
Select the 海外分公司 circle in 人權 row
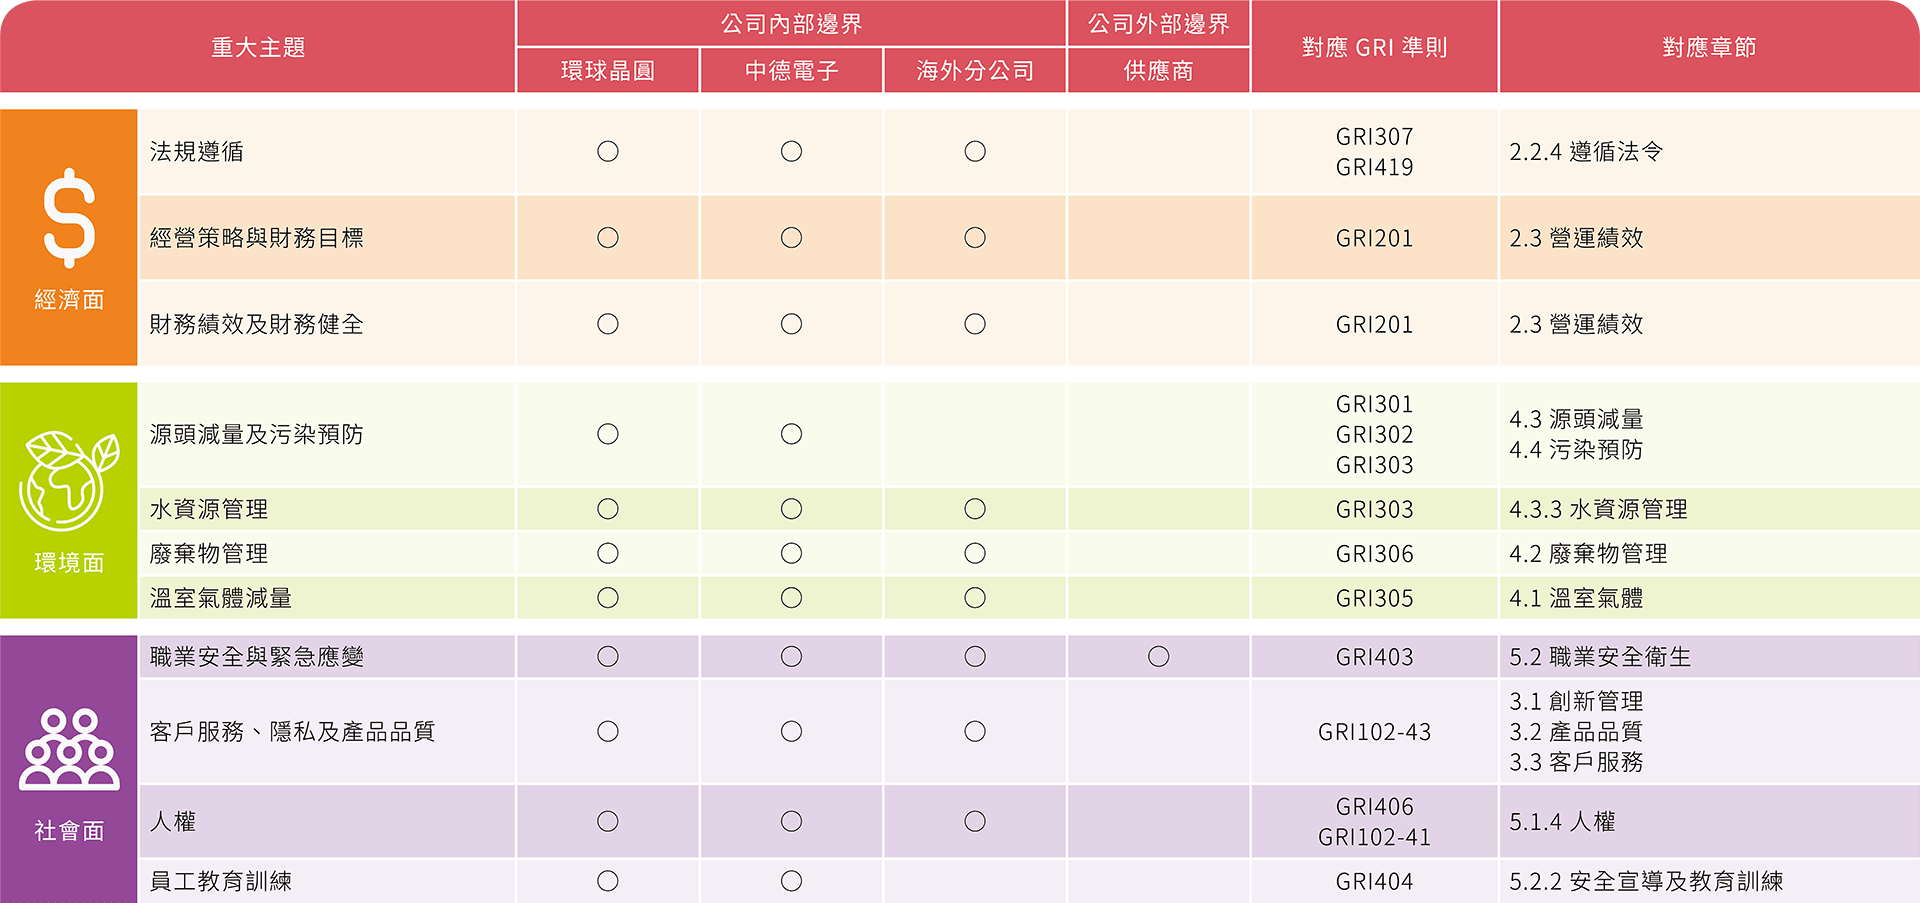coord(975,822)
